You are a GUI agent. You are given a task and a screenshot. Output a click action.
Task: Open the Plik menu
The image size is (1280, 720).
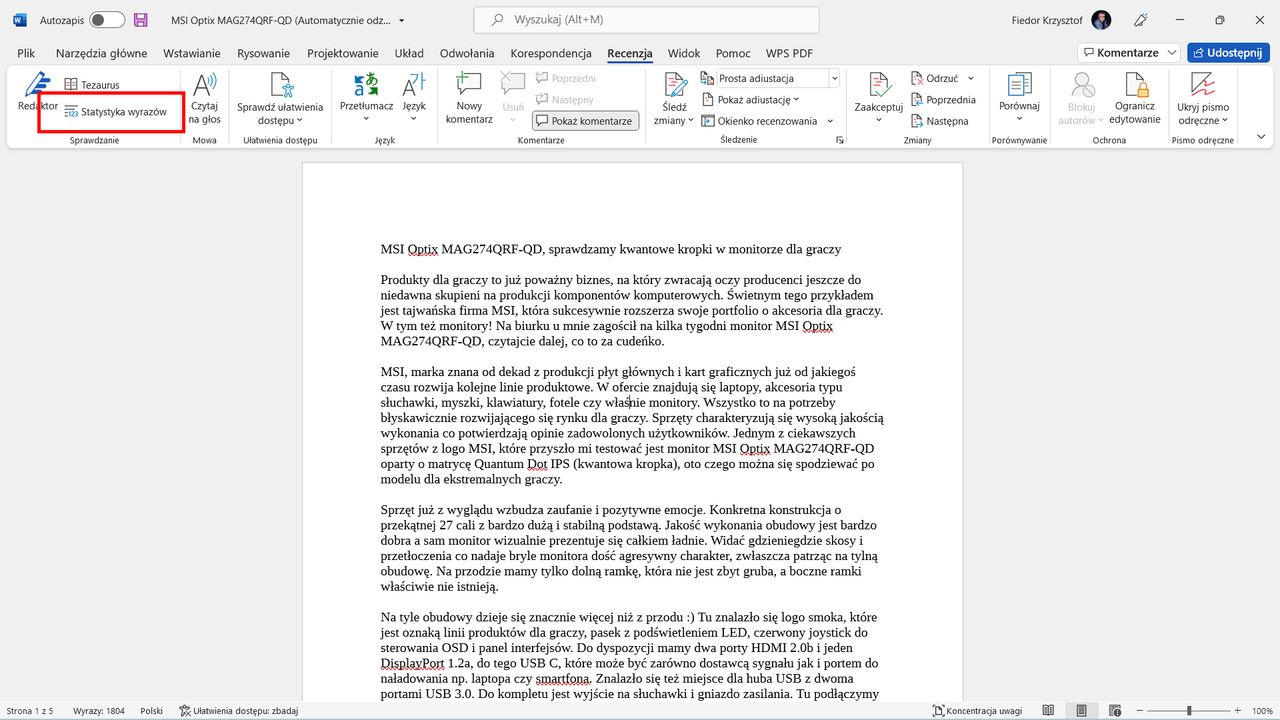pos(25,53)
